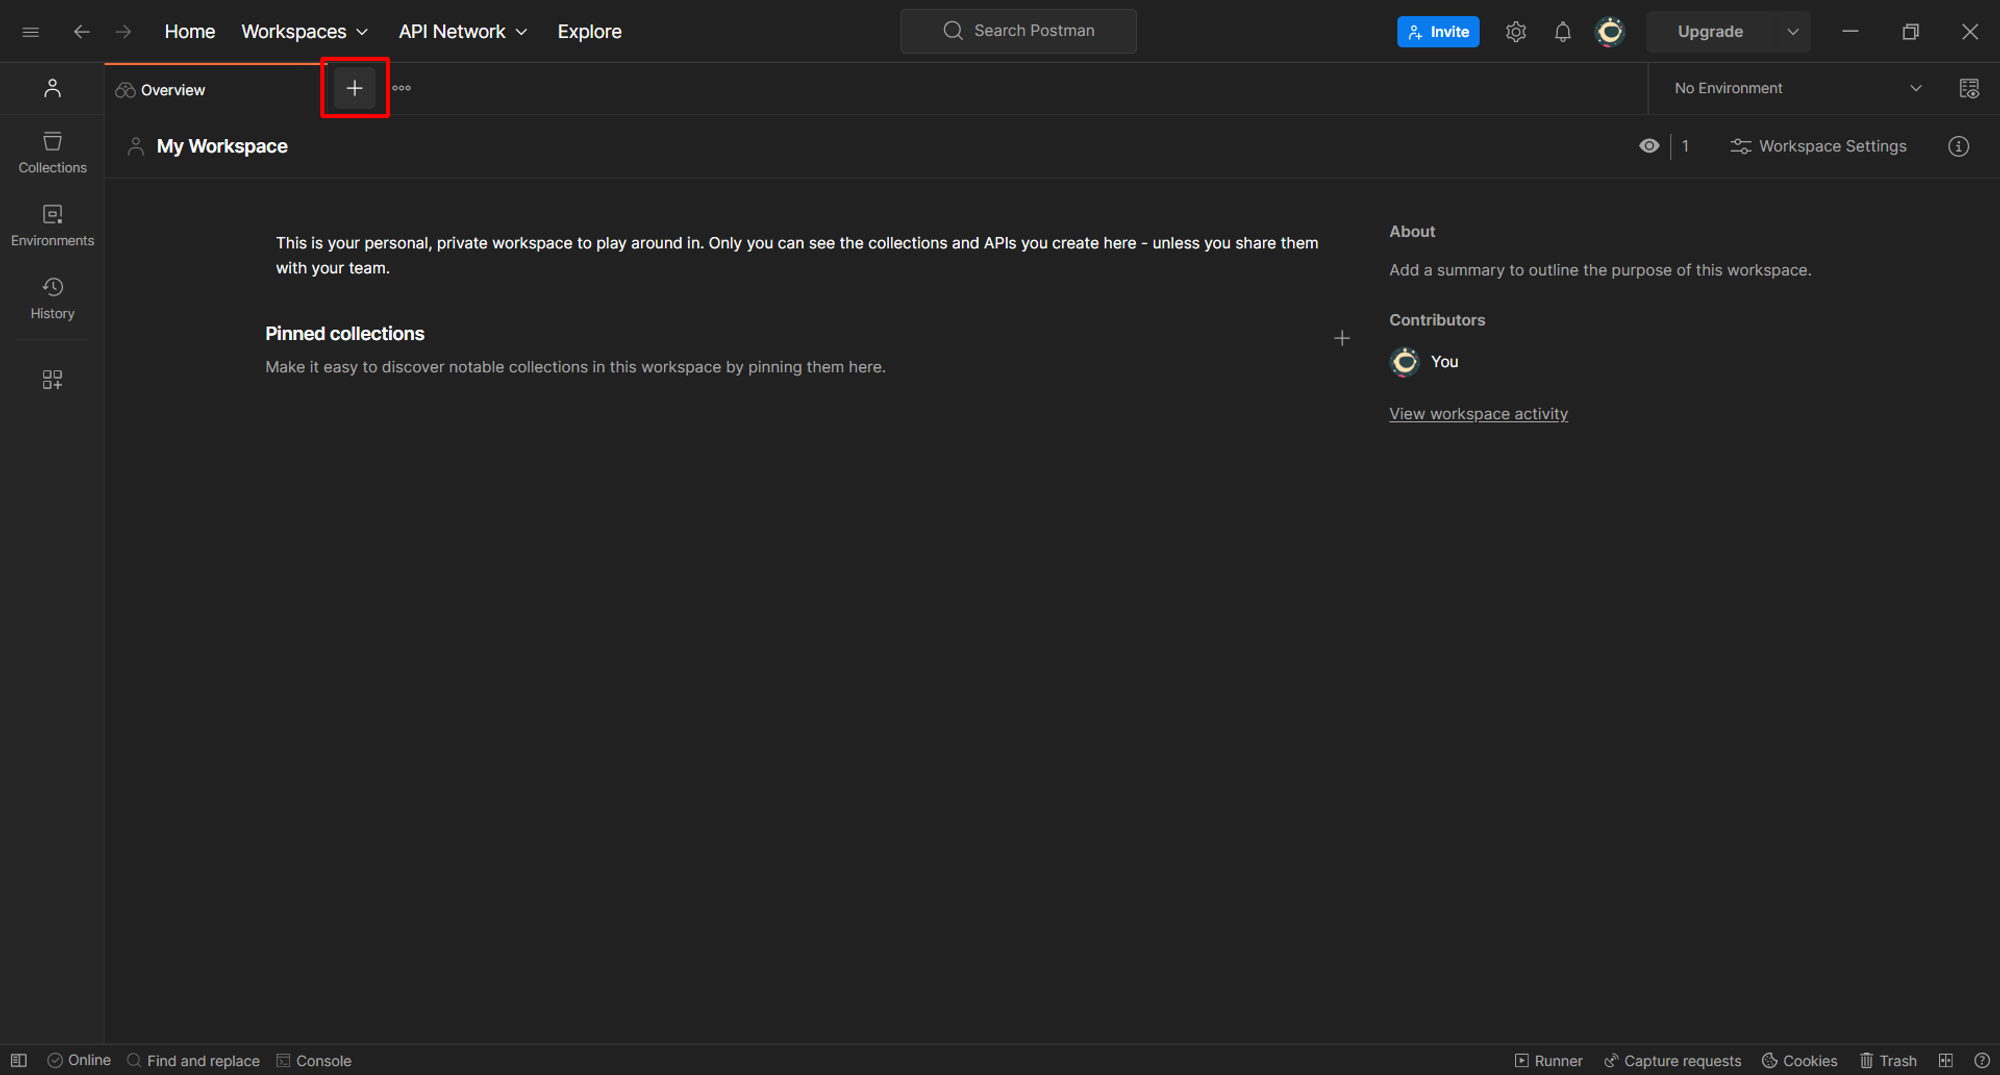Click the watcher count 1
The width and height of the screenshot is (2000, 1075).
click(1685, 146)
